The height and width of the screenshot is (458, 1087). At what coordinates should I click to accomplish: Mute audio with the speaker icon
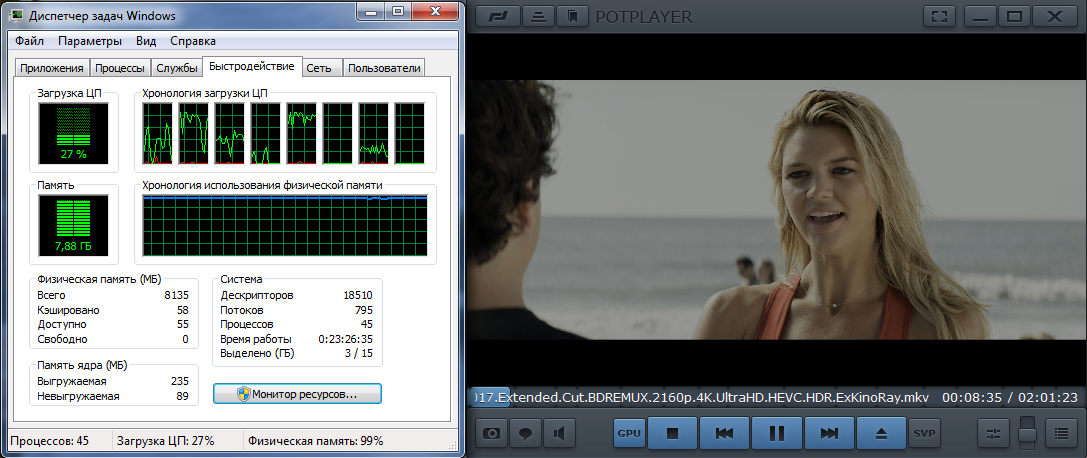click(x=560, y=434)
